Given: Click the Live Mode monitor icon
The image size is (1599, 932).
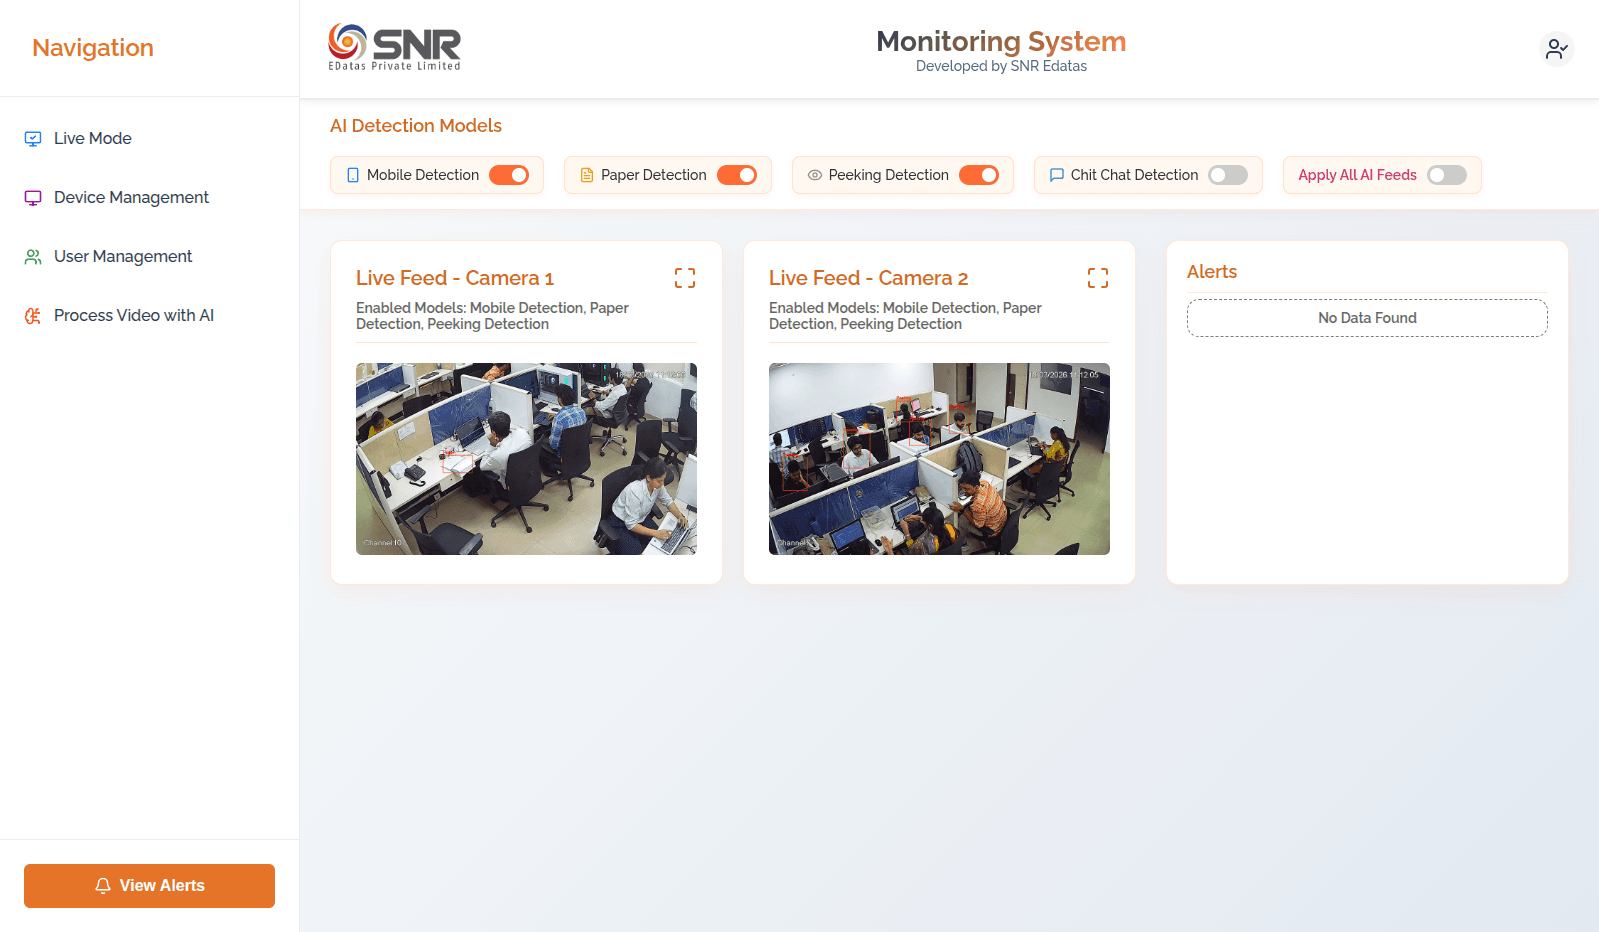Looking at the screenshot, I should [33, 139].
